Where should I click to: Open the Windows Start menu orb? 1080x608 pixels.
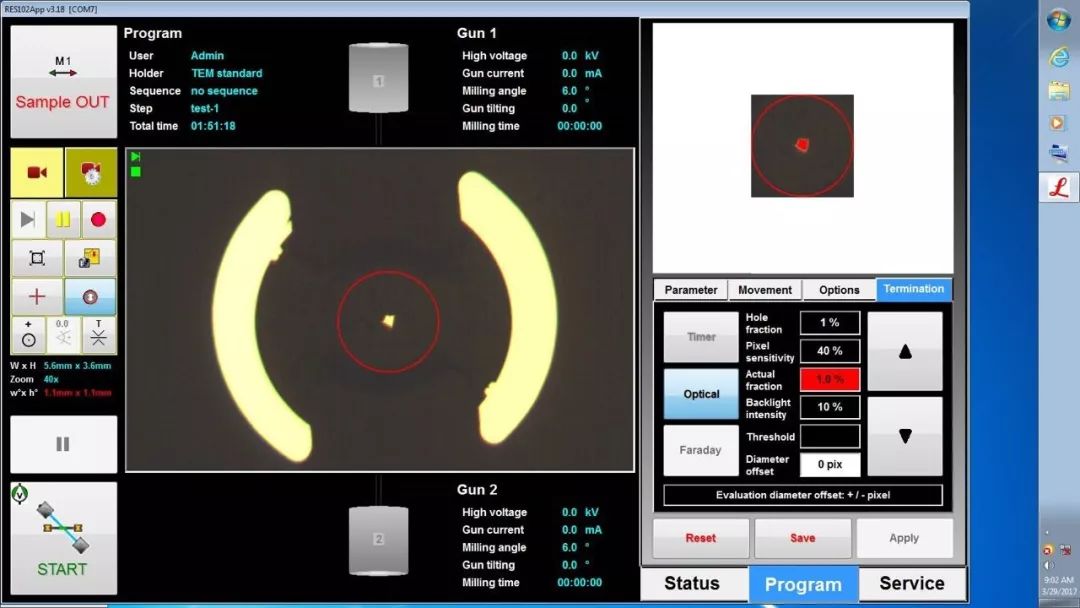tap(1058, 20)
